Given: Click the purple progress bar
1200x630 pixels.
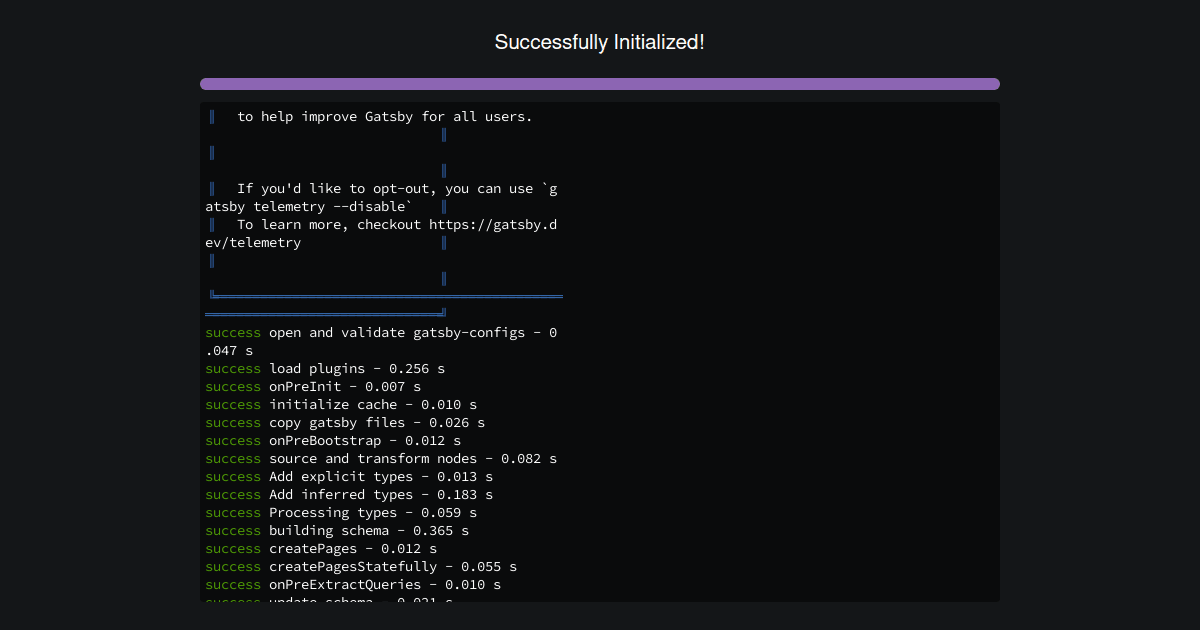Looking at the screenshot, I should (x=599, y=83).
